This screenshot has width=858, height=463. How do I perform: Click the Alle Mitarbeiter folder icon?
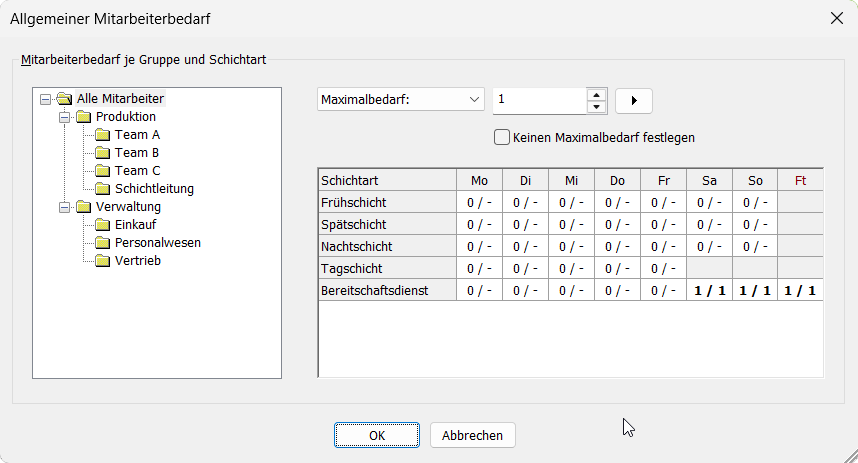coord(65,99)
